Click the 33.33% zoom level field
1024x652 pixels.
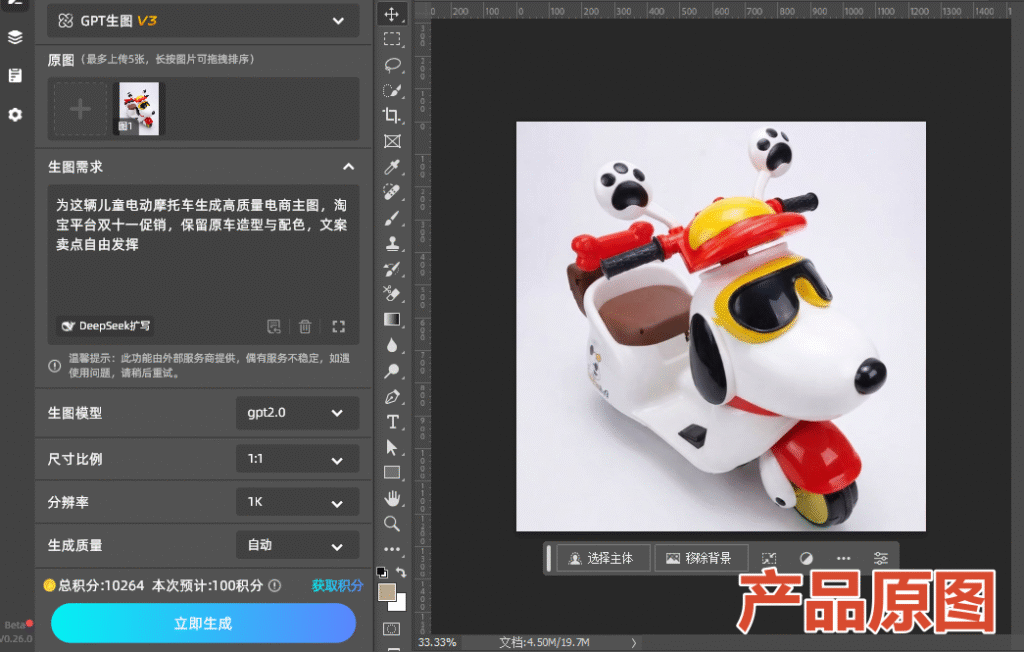coord(437,642)
